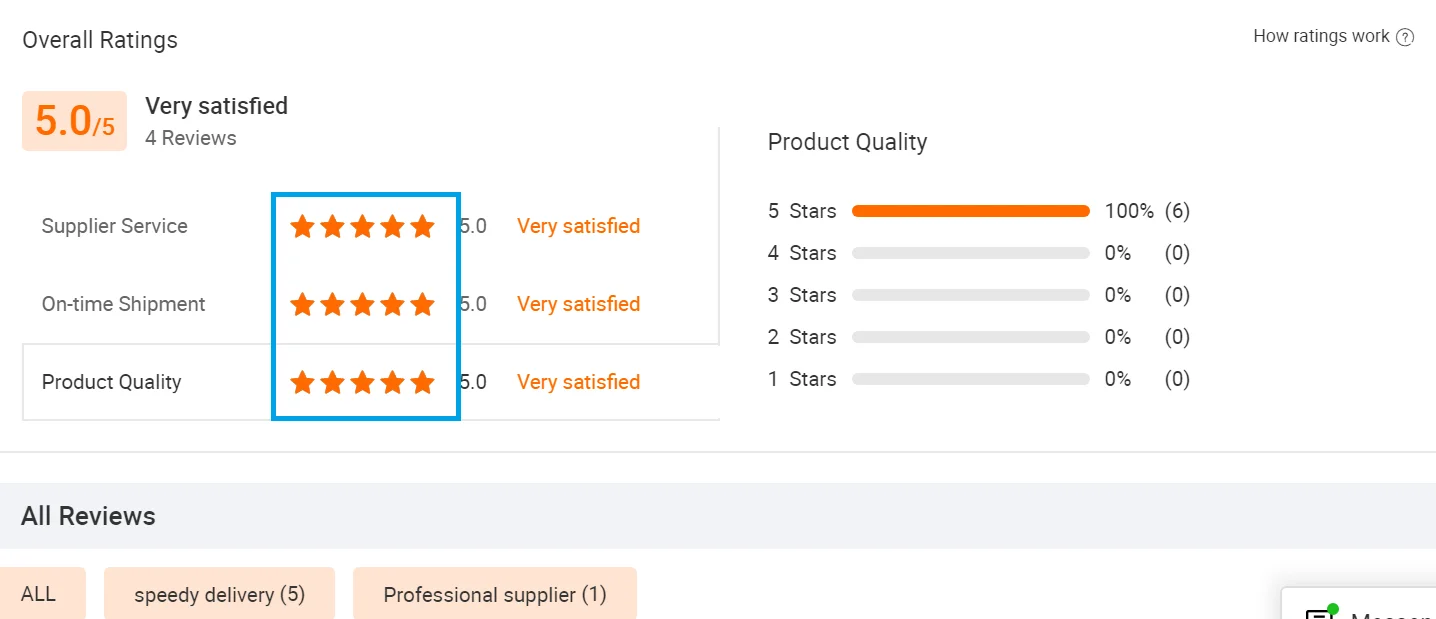This screenshot has height=619, width=1436.
Task: Click the fifth star in On-time Shipment row
Action: click(x=423, y=304)
